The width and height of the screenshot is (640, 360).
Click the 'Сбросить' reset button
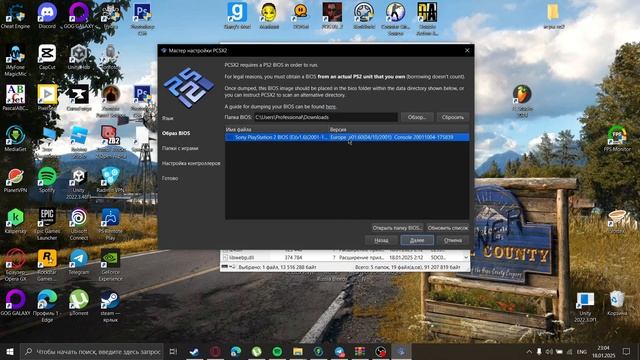(453, 117)
